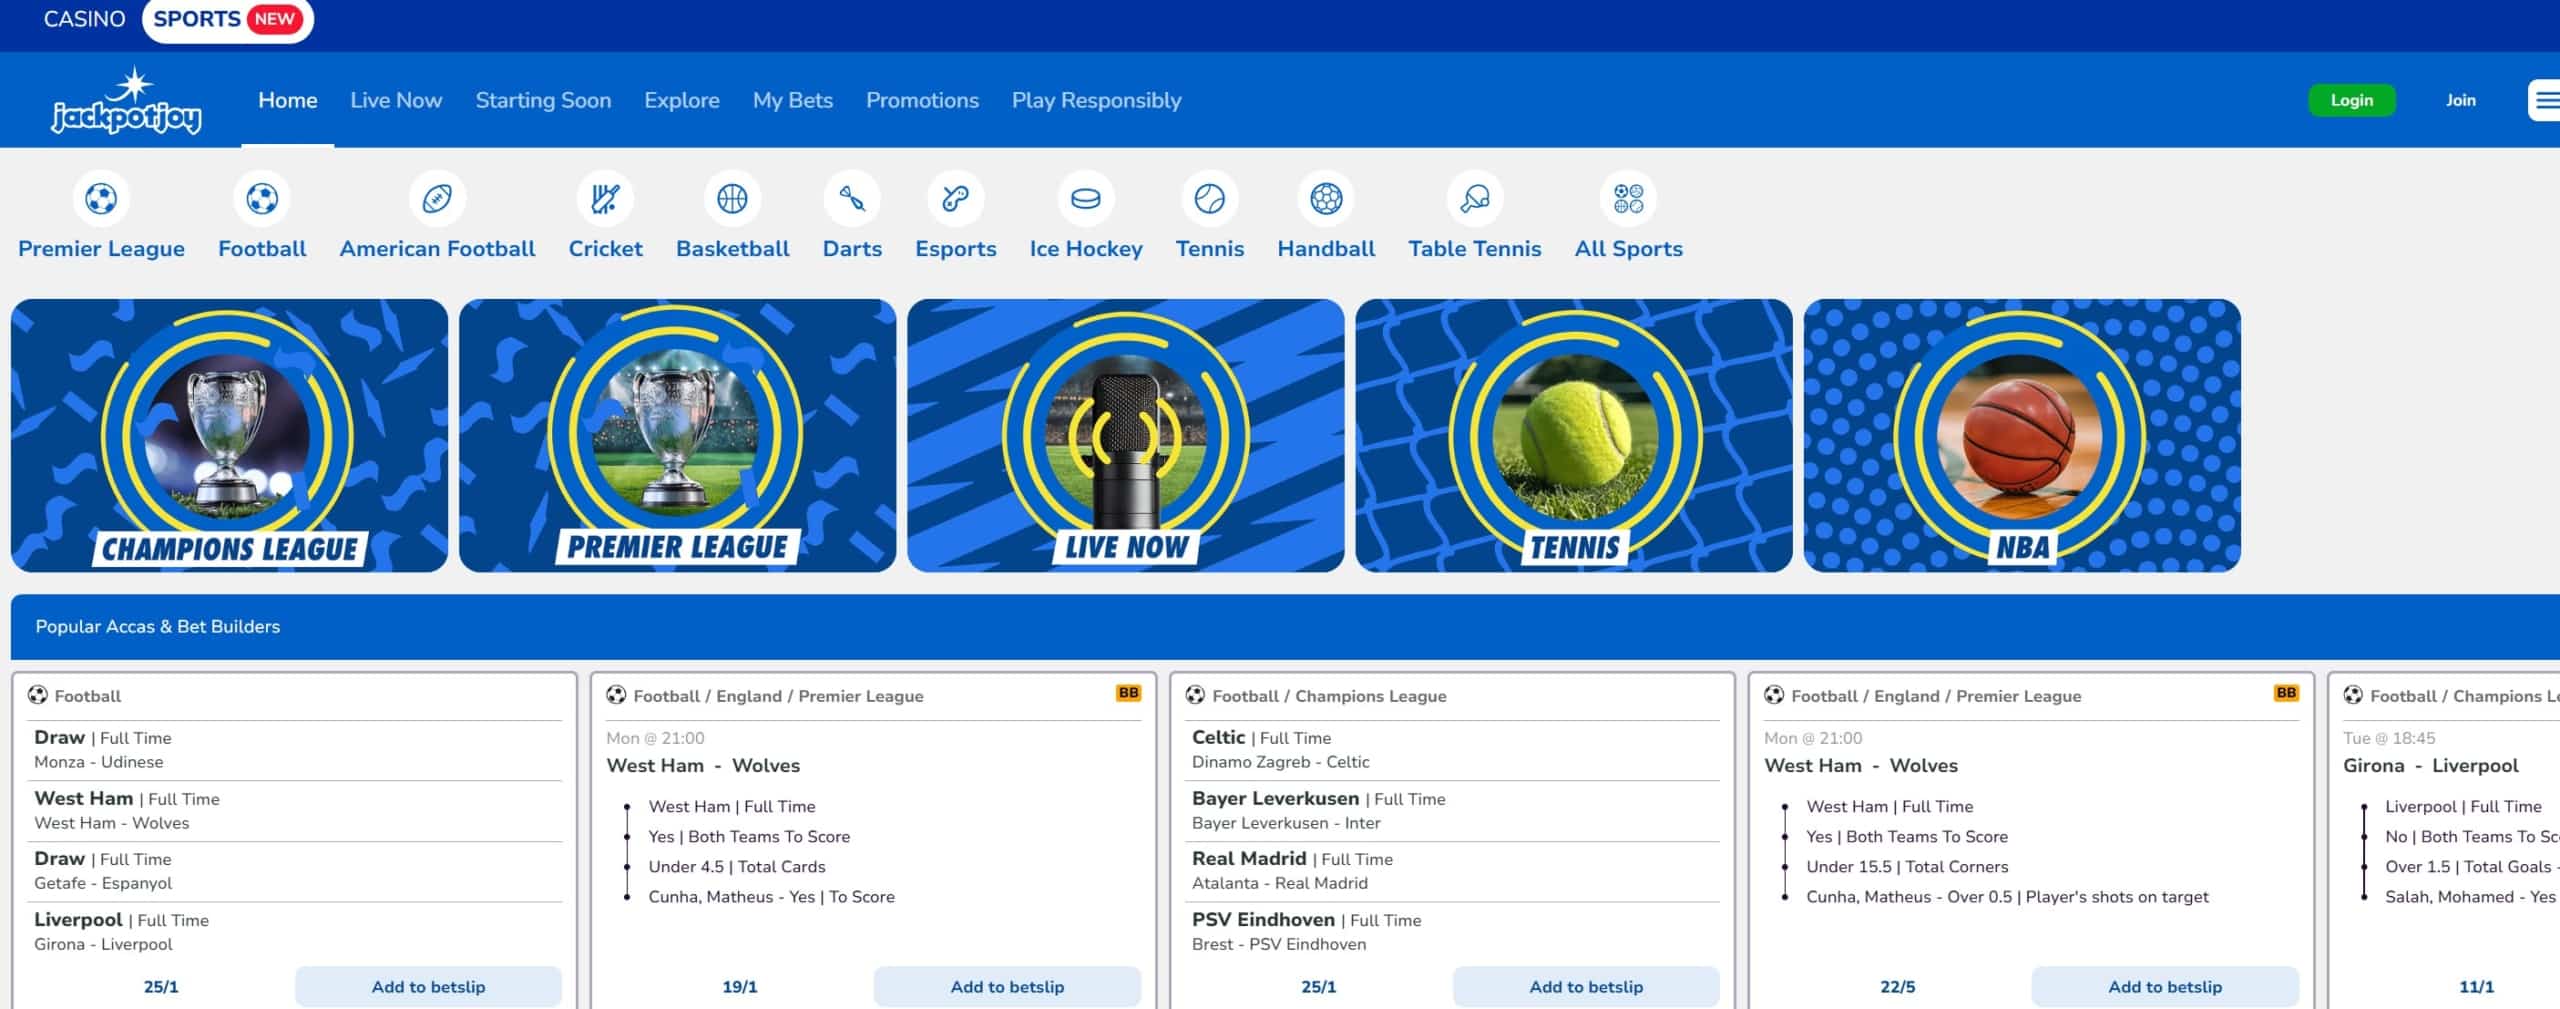Open the Champions League banner

(229, 435)
